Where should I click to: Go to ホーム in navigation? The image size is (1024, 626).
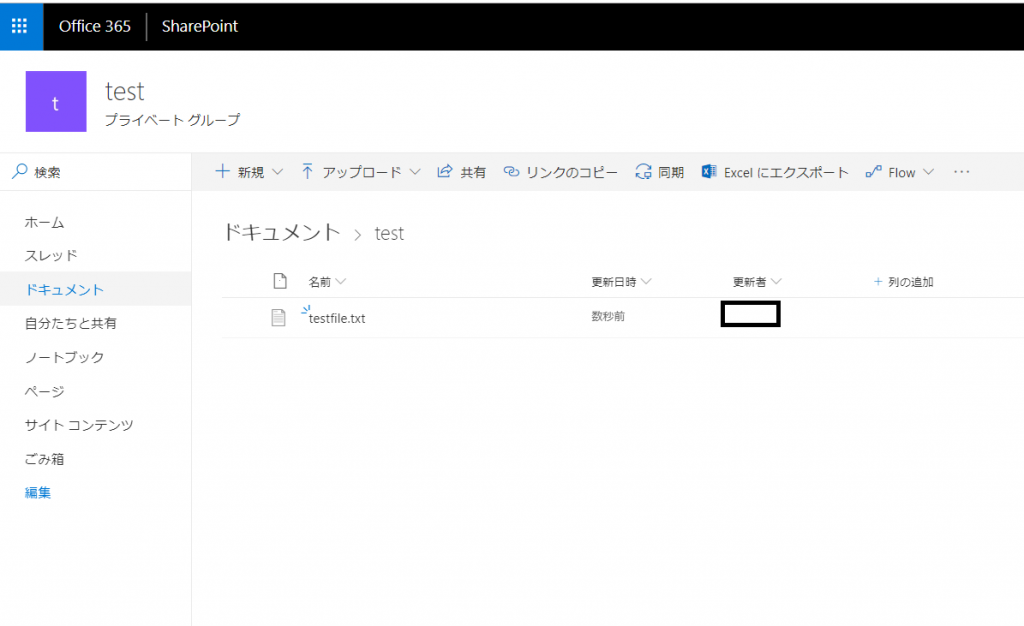(x=44, y=223)
